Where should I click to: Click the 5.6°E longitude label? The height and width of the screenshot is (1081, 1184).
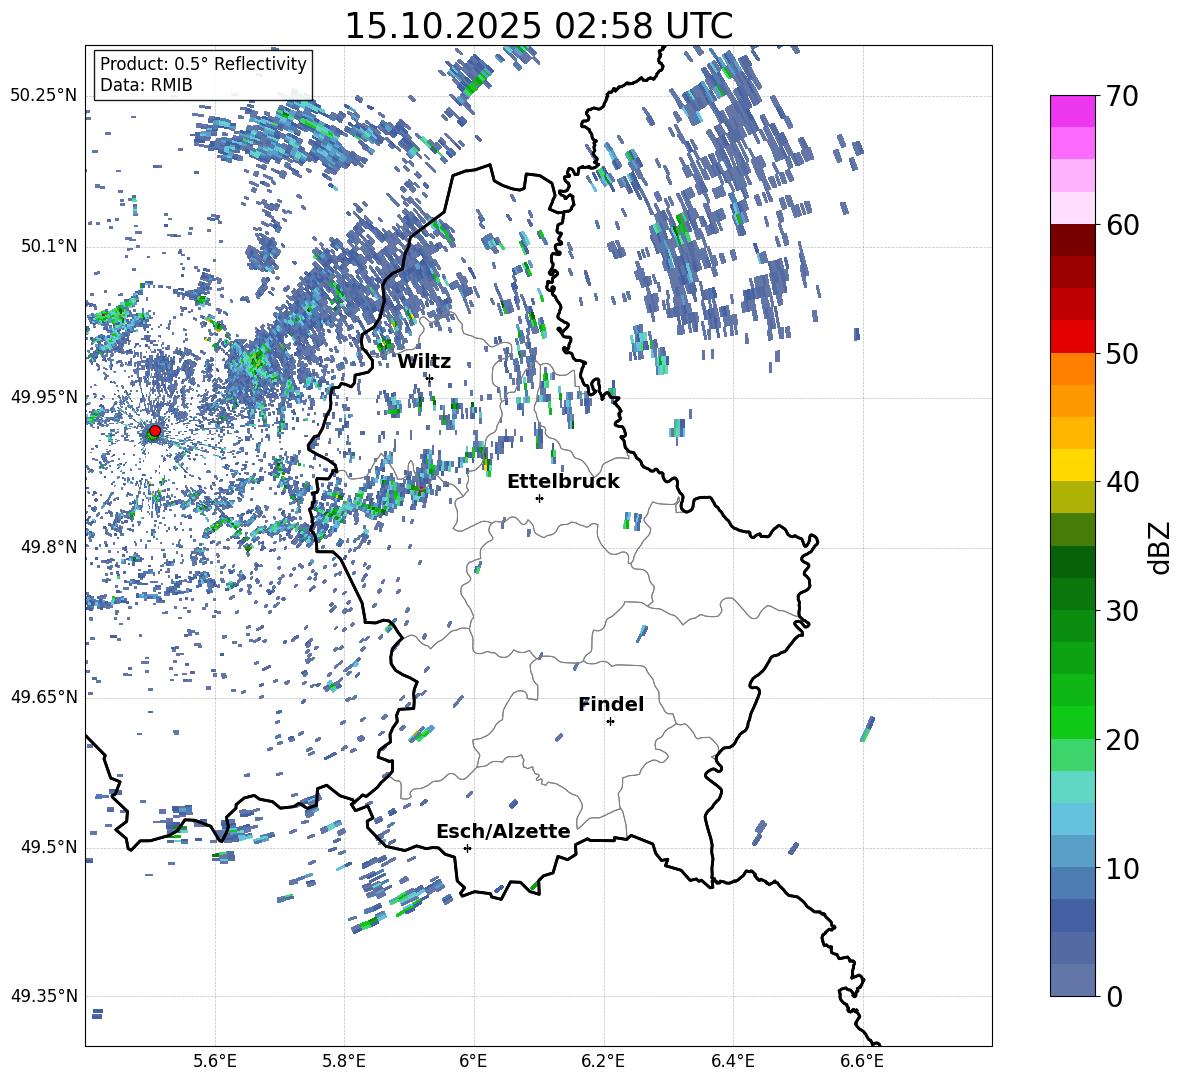coord(215,1062)
